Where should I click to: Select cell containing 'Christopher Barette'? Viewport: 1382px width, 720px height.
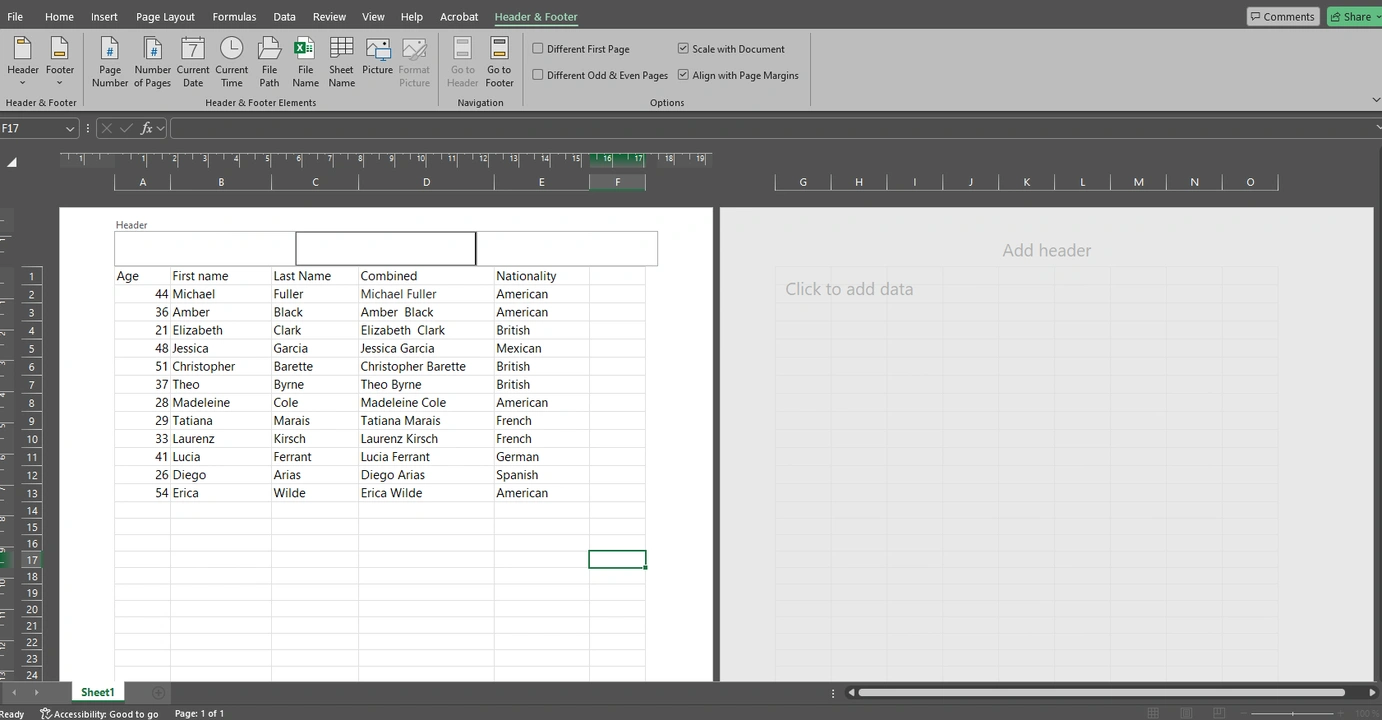(426, 366)
